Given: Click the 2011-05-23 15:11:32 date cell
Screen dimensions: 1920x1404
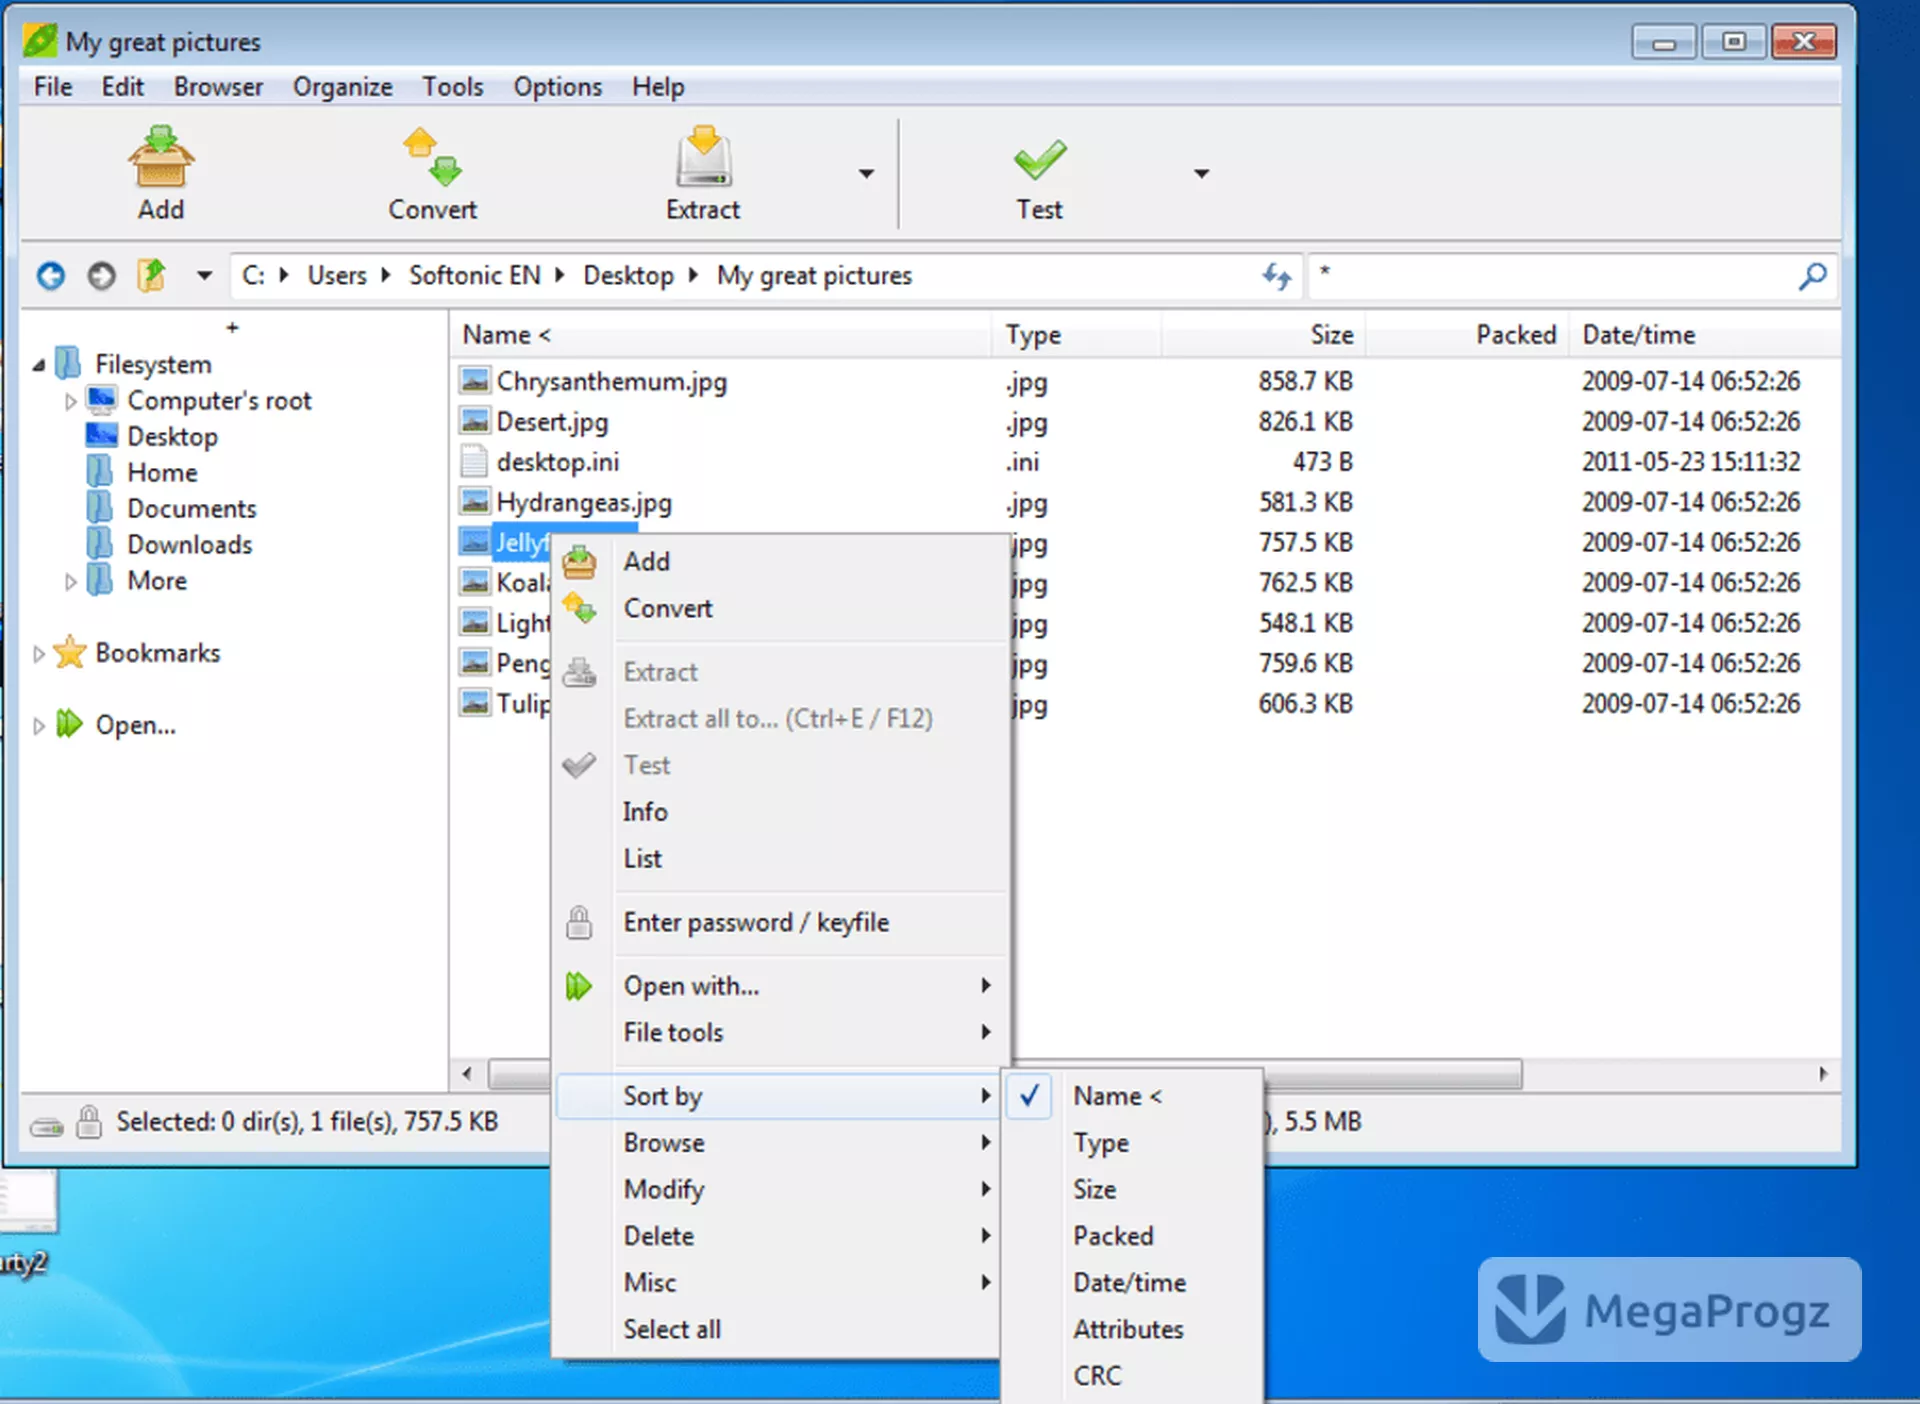Looking at the screenshot, I should (1691, 462).
